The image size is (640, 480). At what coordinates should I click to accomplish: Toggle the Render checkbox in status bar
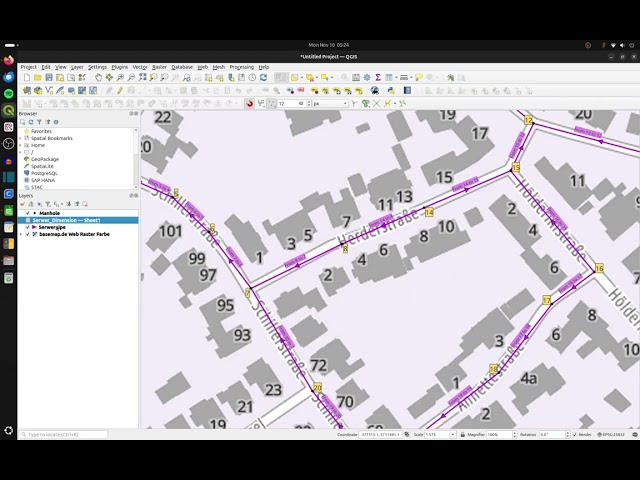[x=575, y=435]
